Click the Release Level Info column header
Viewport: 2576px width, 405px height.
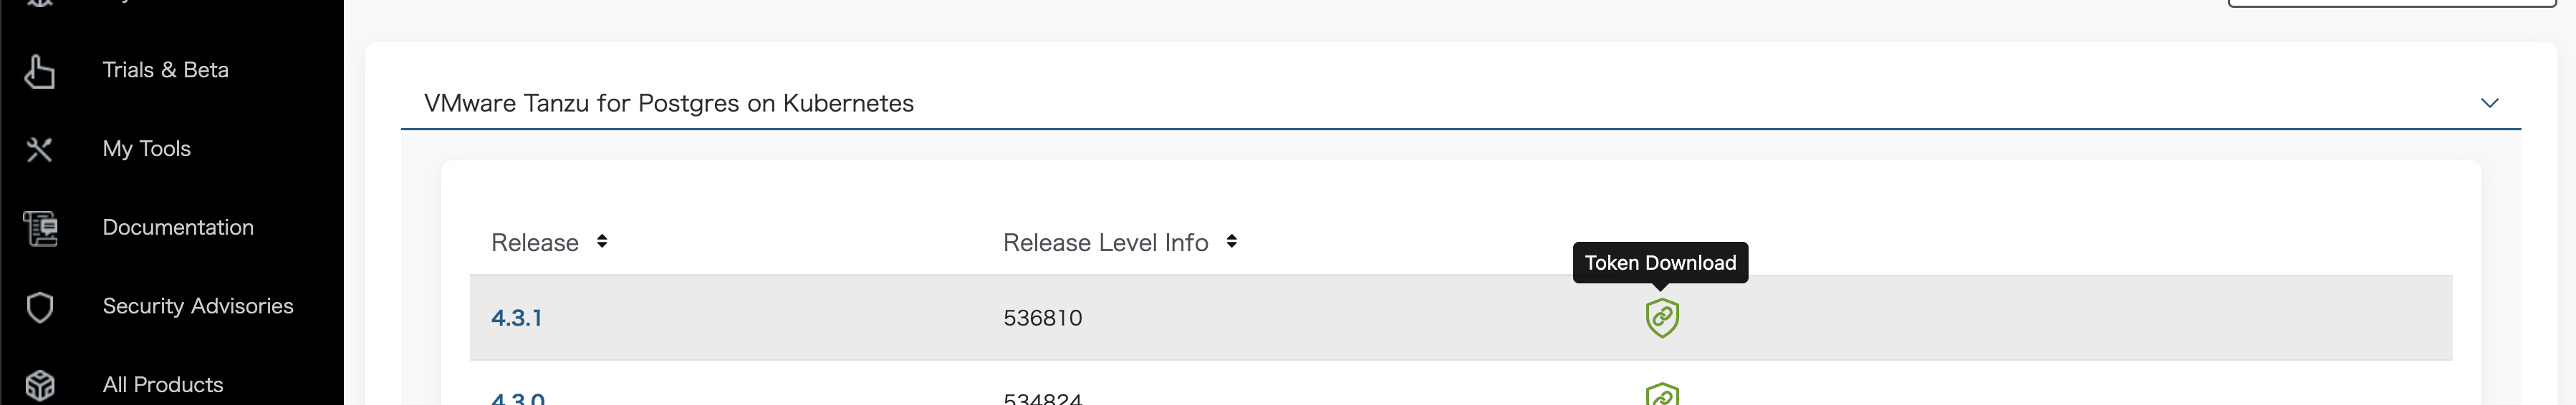[1105, 243]
